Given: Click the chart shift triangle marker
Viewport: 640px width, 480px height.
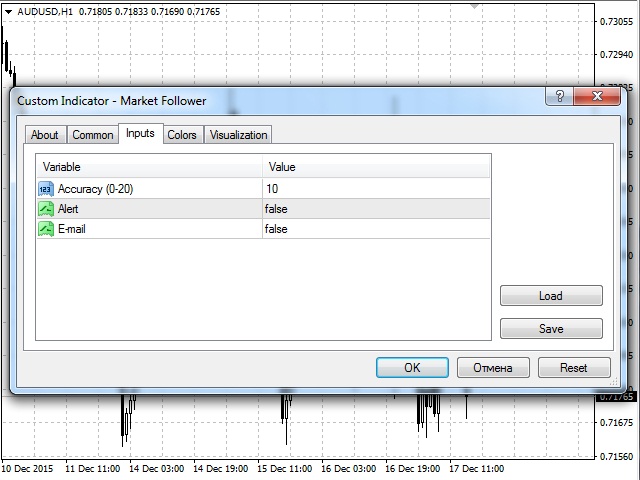Looking at the screenshot, I should point(474,7).
